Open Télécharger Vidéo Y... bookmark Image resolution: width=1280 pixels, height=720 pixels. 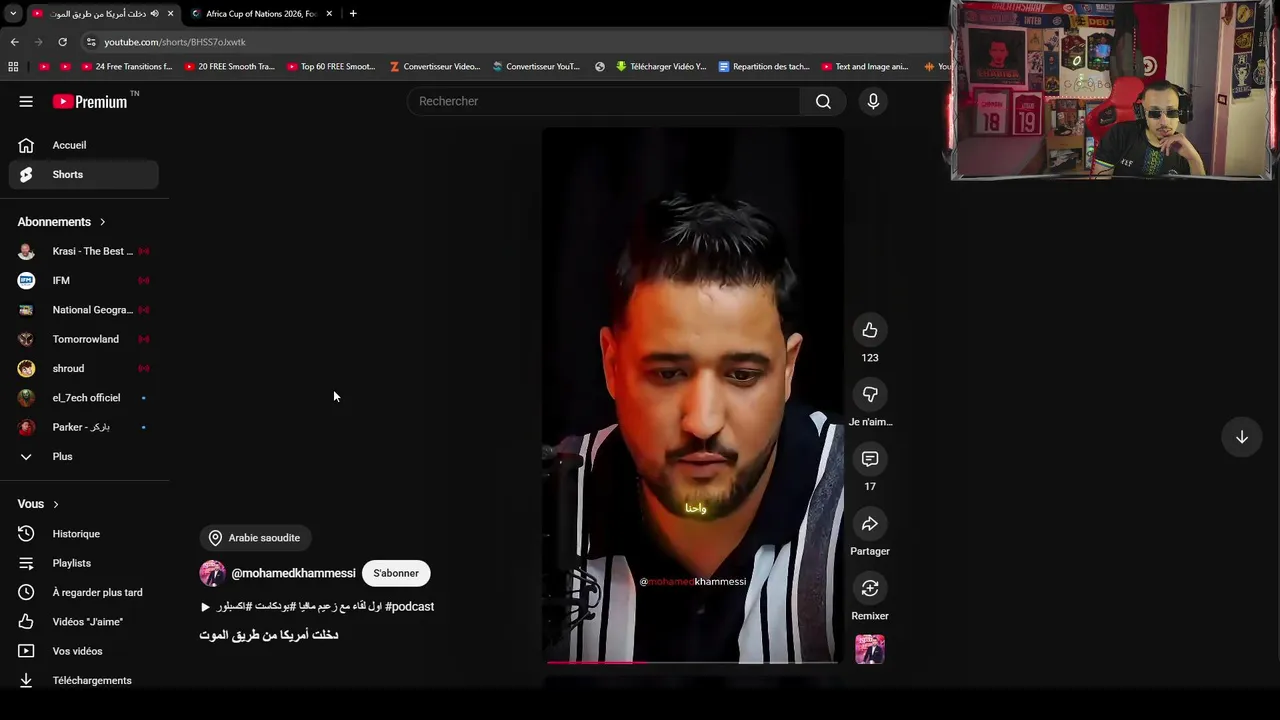coord(661,67)
